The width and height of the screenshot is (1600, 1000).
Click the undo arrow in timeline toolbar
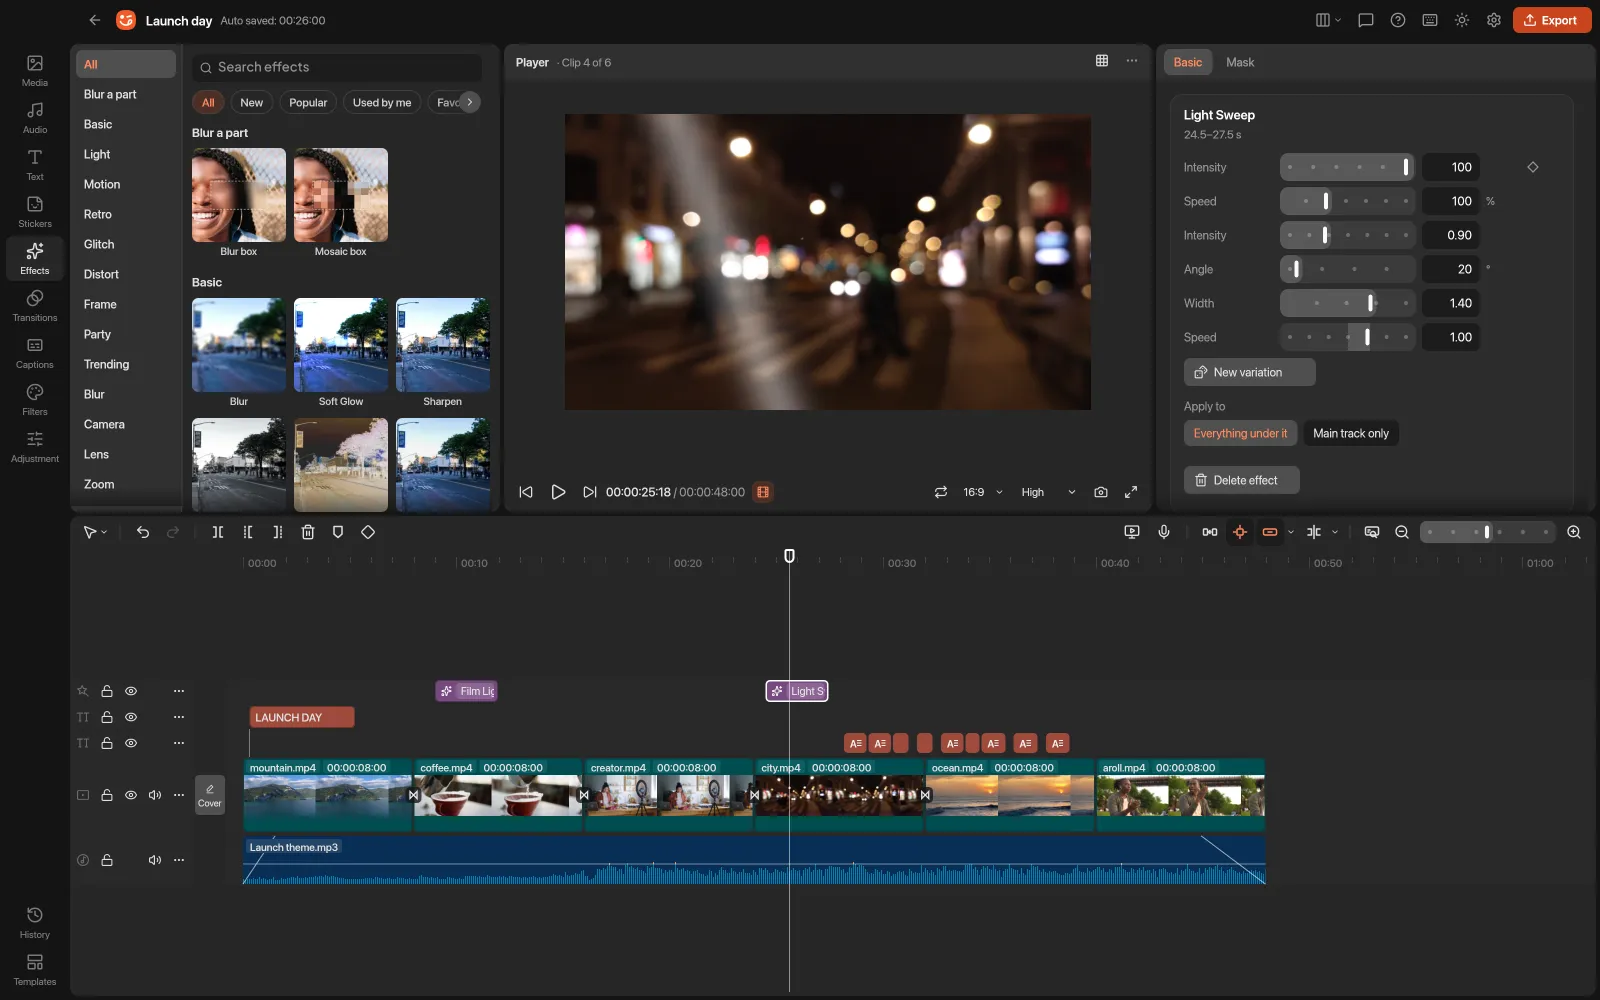143,532
